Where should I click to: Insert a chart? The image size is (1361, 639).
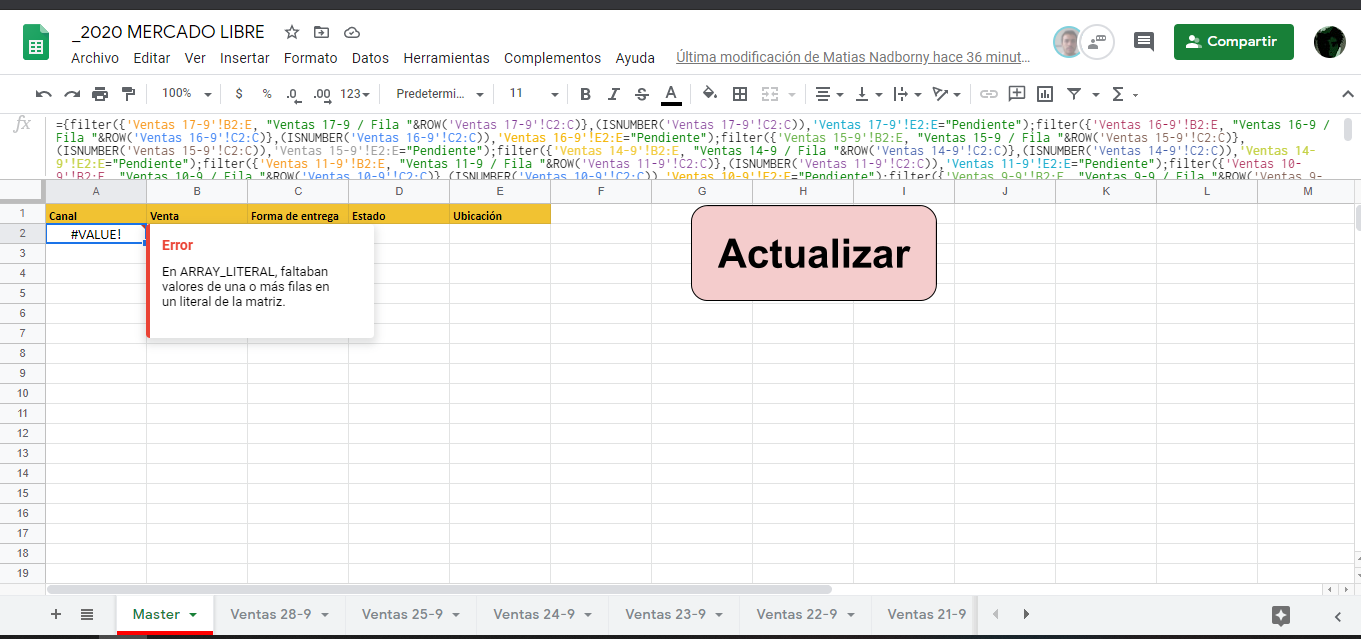(x=1045, y=94)
